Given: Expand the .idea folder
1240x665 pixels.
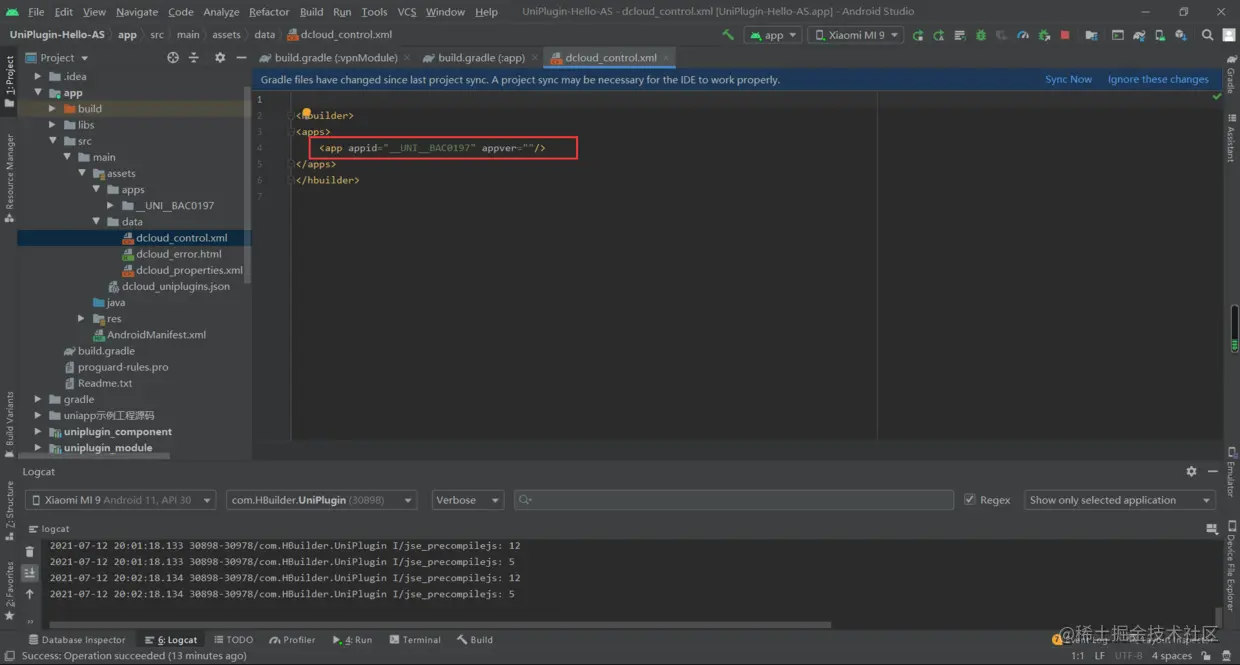Looking at the screenshot, I should point(38,76).
